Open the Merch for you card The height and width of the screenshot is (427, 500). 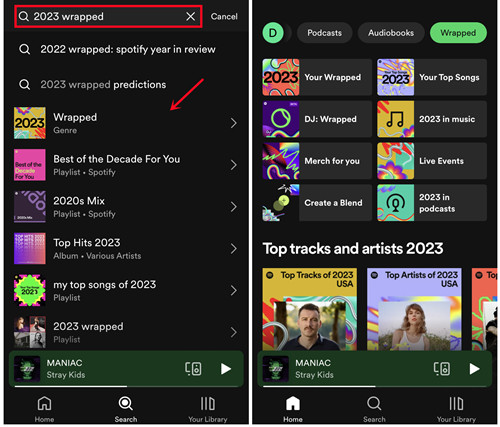coord(317,161)
